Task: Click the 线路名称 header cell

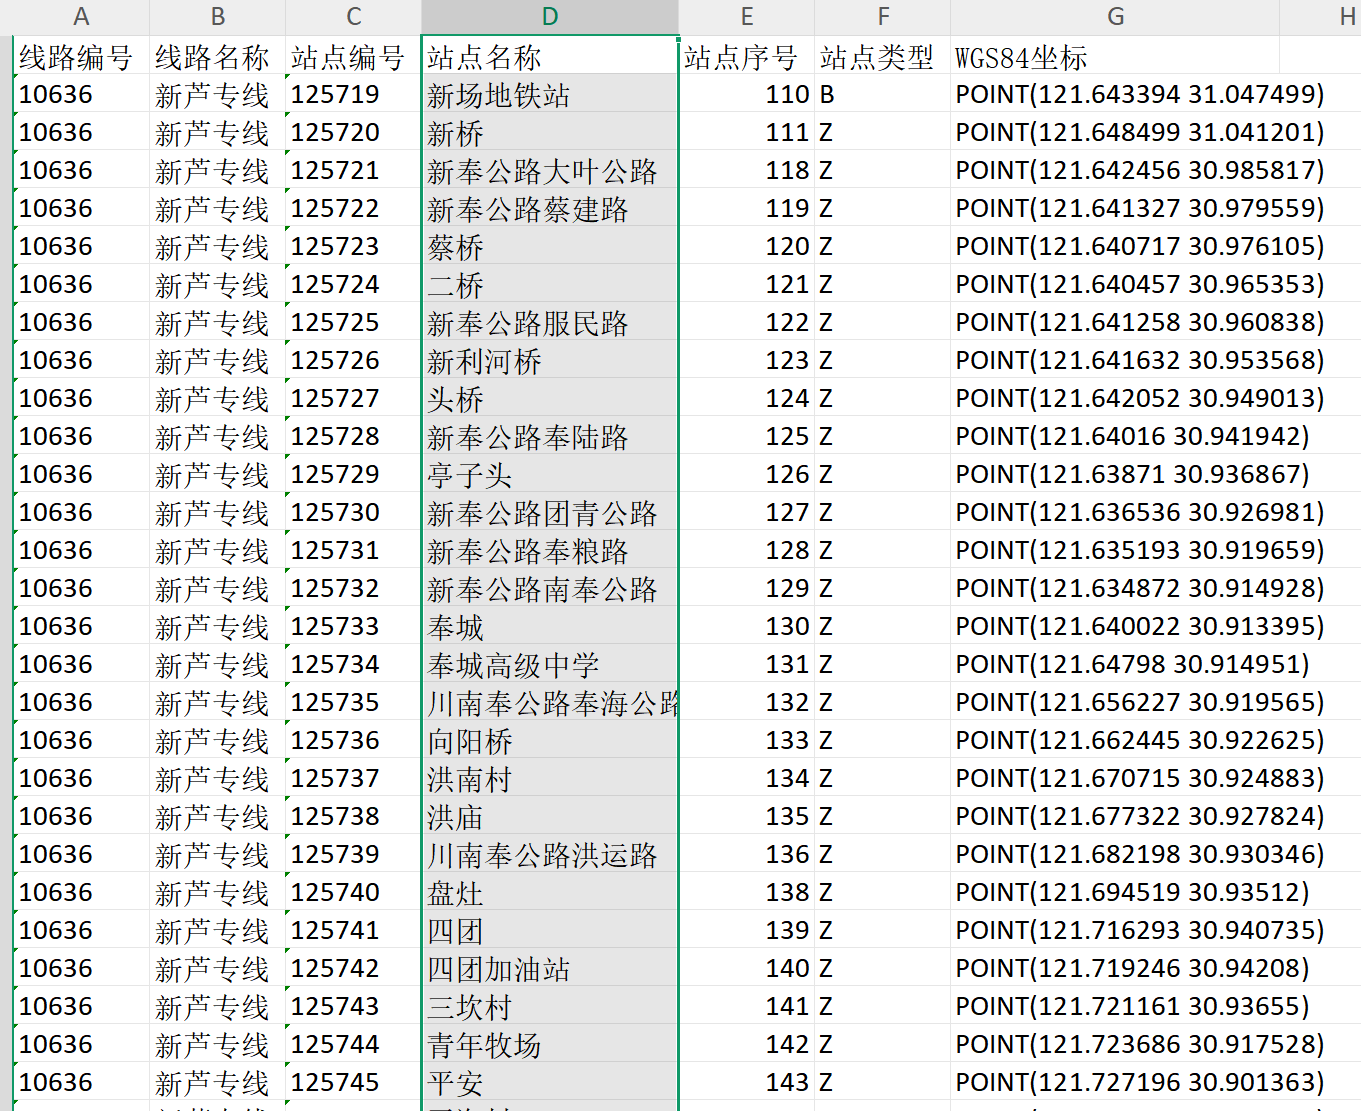Action: pos(218,56)
